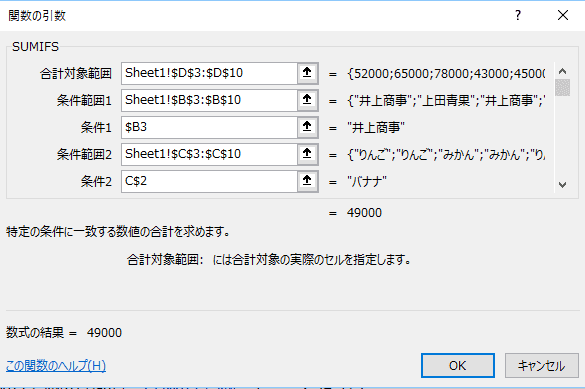Click the 条件2 range selector arrow icon
585x389 pixels.
point(307,181)
